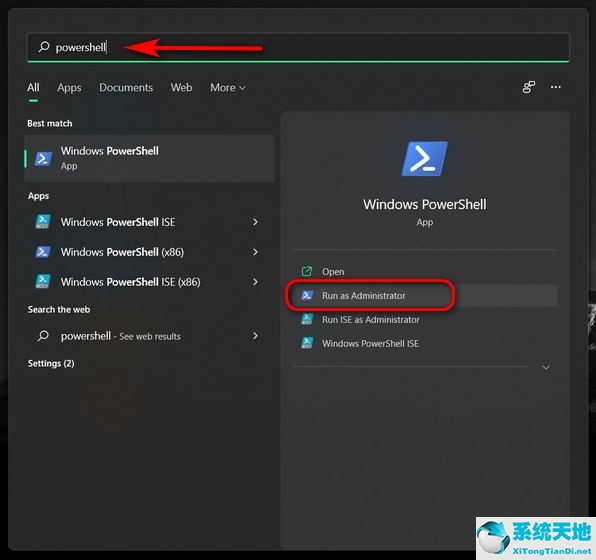The image size is (596, 560).
Task: Select Windows PowerShell ISE (x86) result
Action: 149,282
